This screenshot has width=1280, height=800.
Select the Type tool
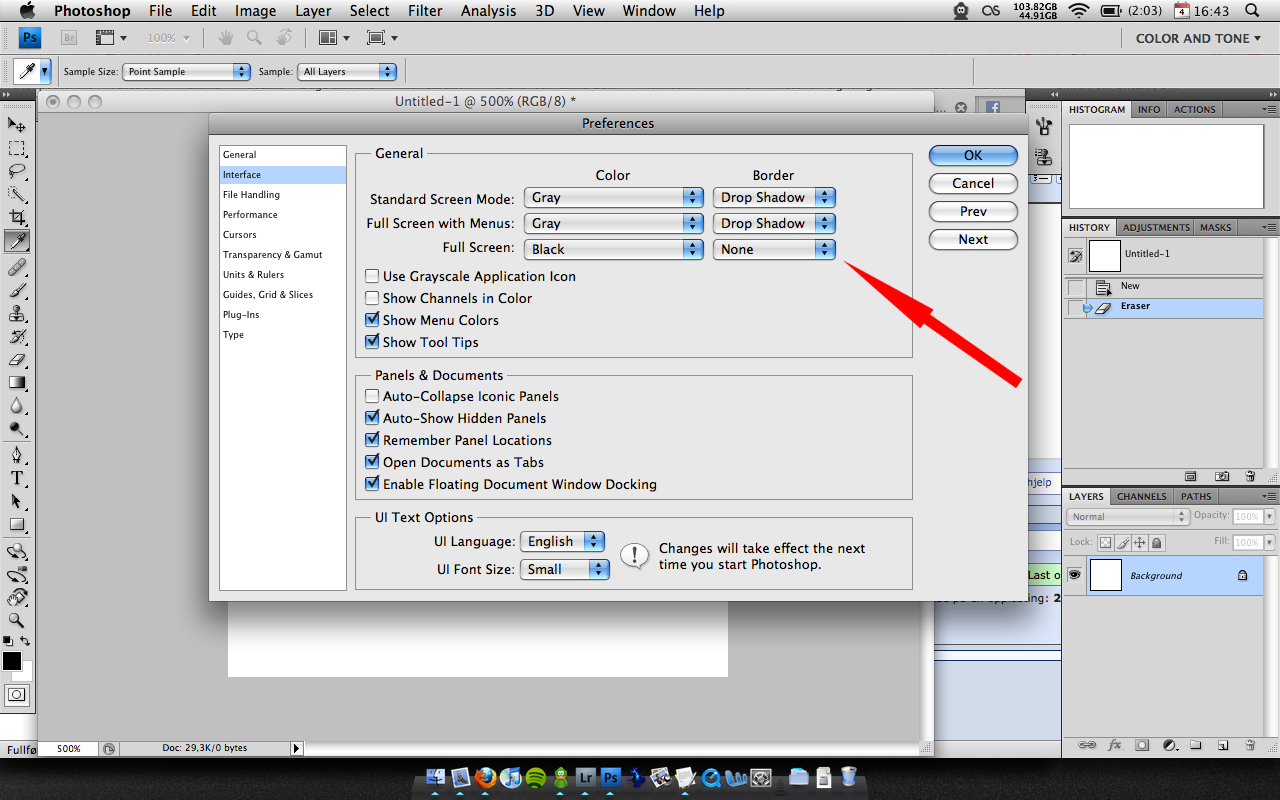(17, 479)
